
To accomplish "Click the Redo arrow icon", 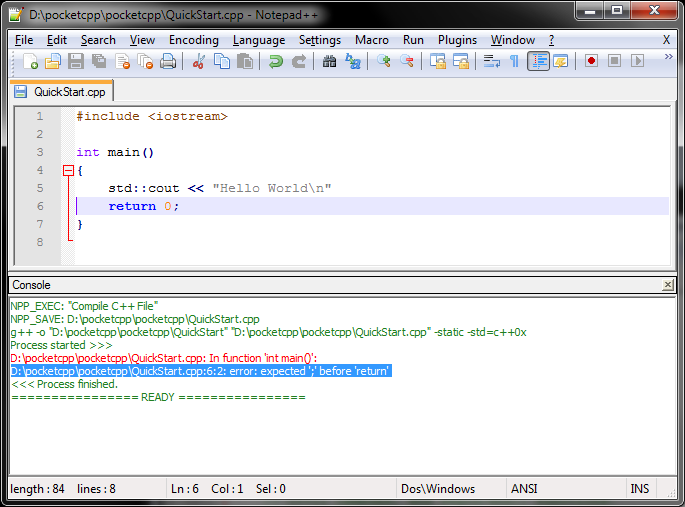I will click(x=299, y=61).
